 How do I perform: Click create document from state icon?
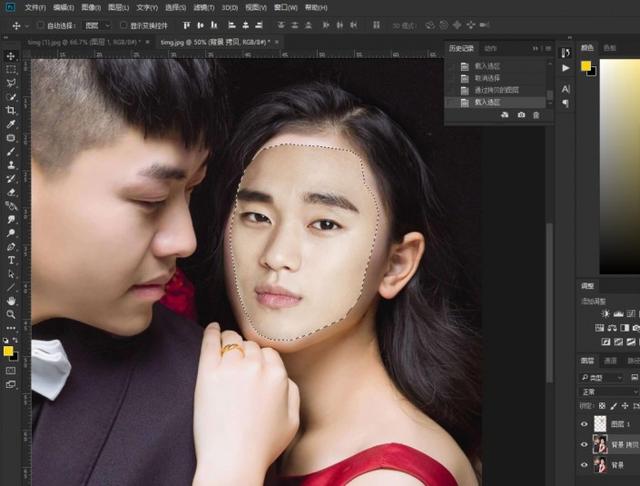505,115
